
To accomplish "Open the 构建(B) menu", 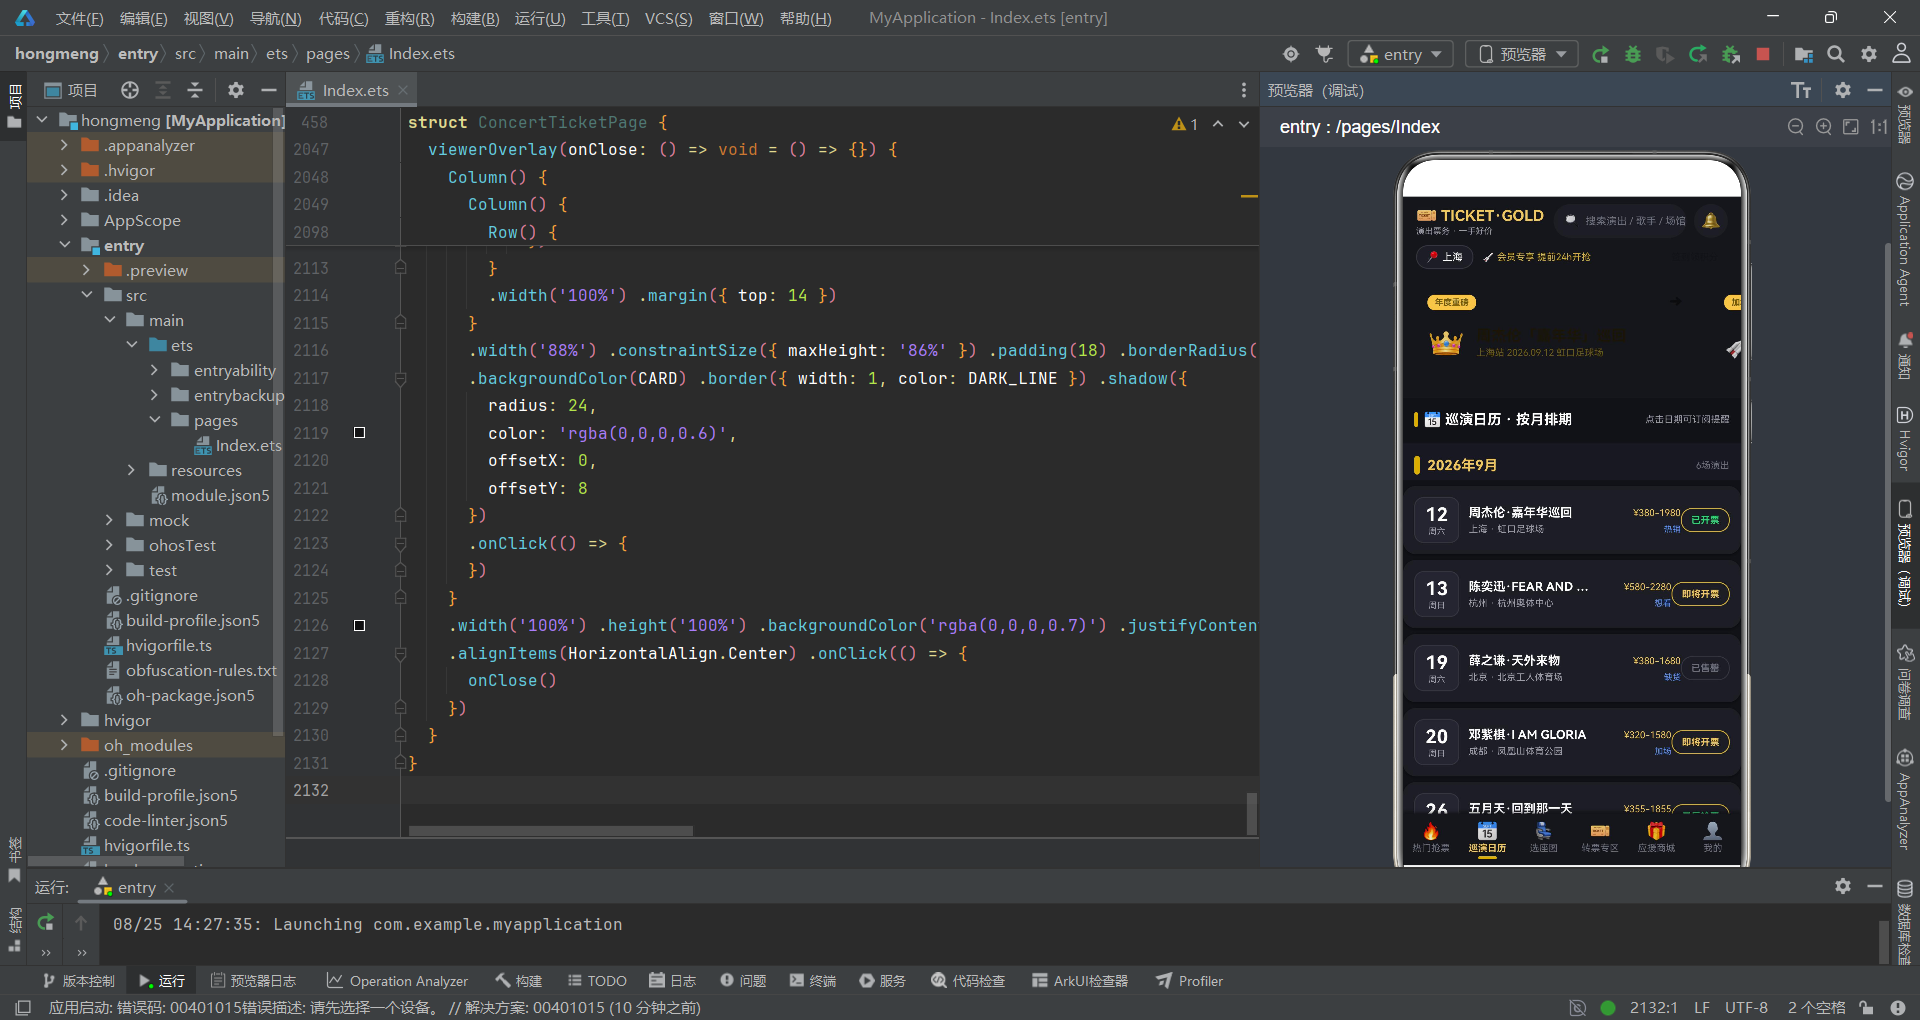I will tap(474, 18).
